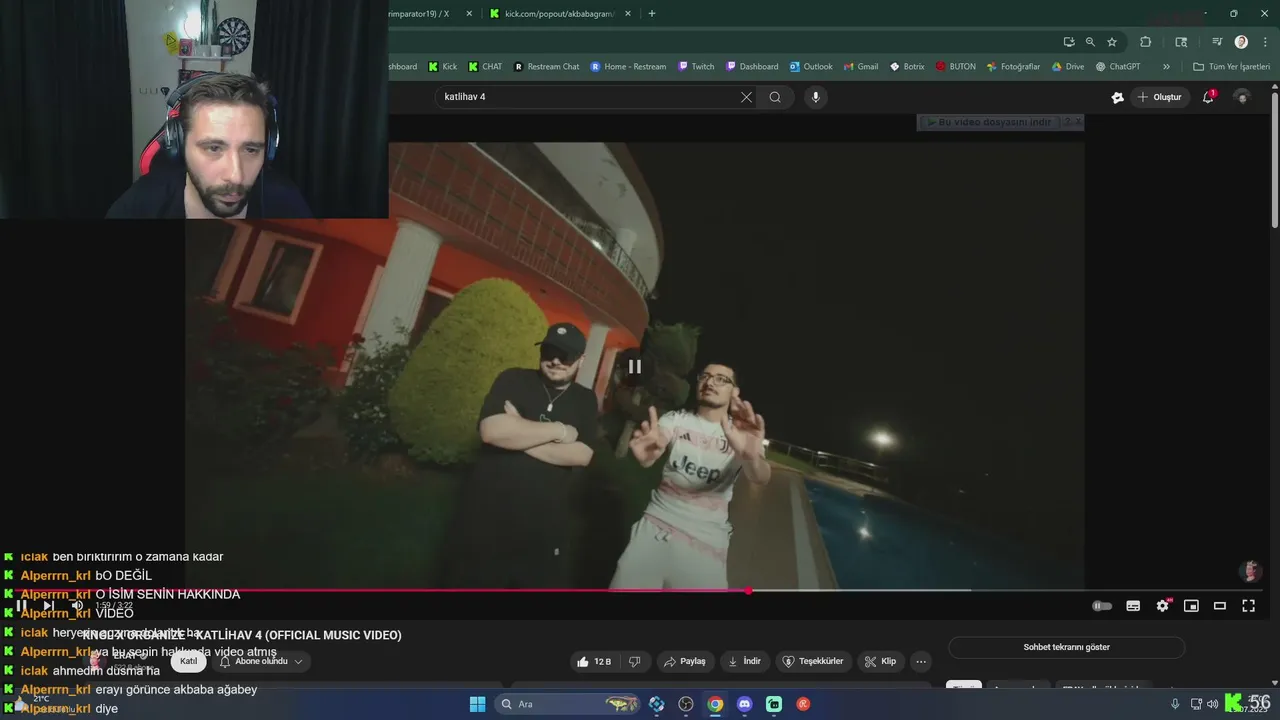Screen dimensions: 1280x720
Task: Toggle subtitles in the video player
Action: point(1133,606)
